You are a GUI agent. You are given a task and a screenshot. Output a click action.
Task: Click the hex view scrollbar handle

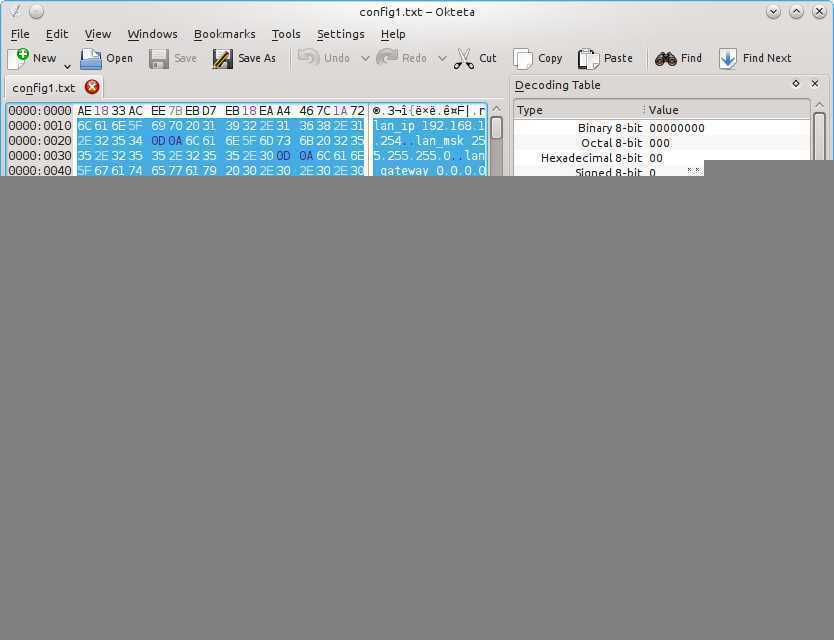click(496, 128)
